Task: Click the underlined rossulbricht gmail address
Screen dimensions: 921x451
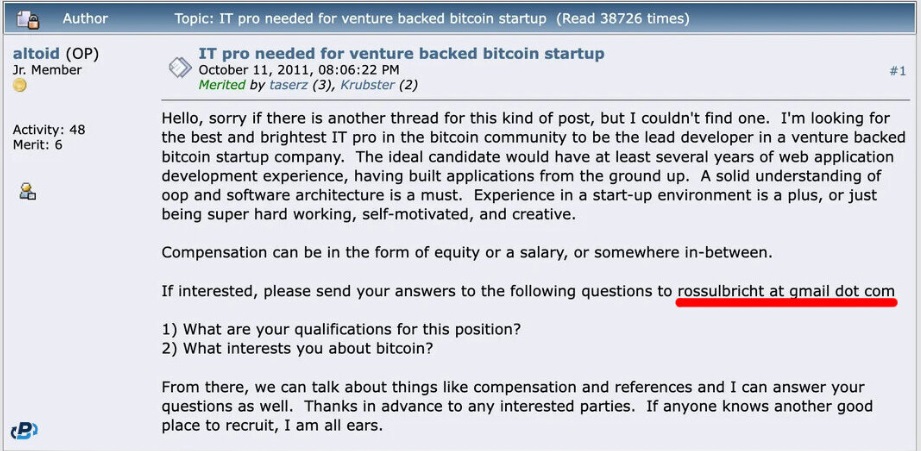Action: [x=786, y=291]
